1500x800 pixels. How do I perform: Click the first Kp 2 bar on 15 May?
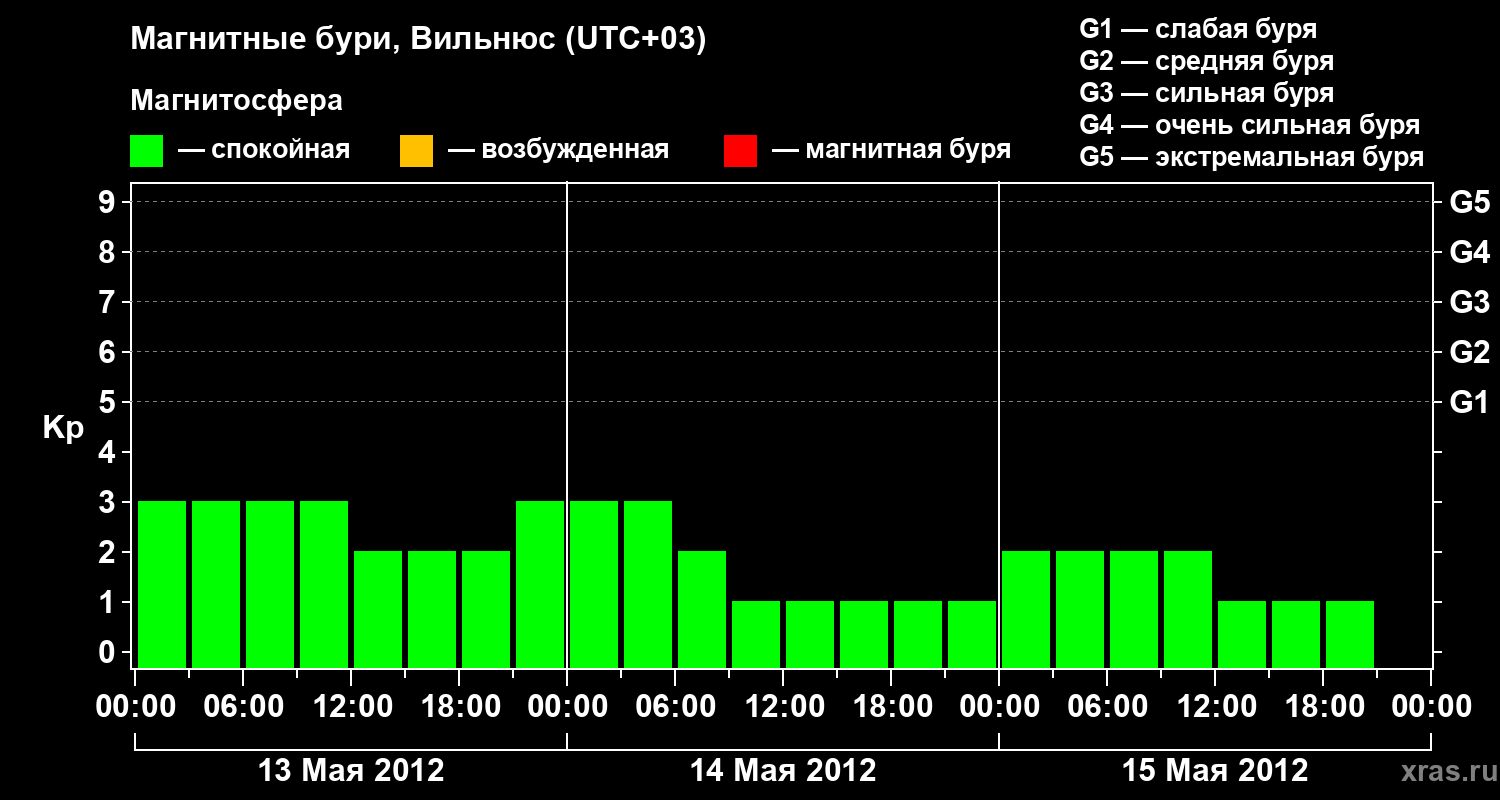(x=1026, y=609)
